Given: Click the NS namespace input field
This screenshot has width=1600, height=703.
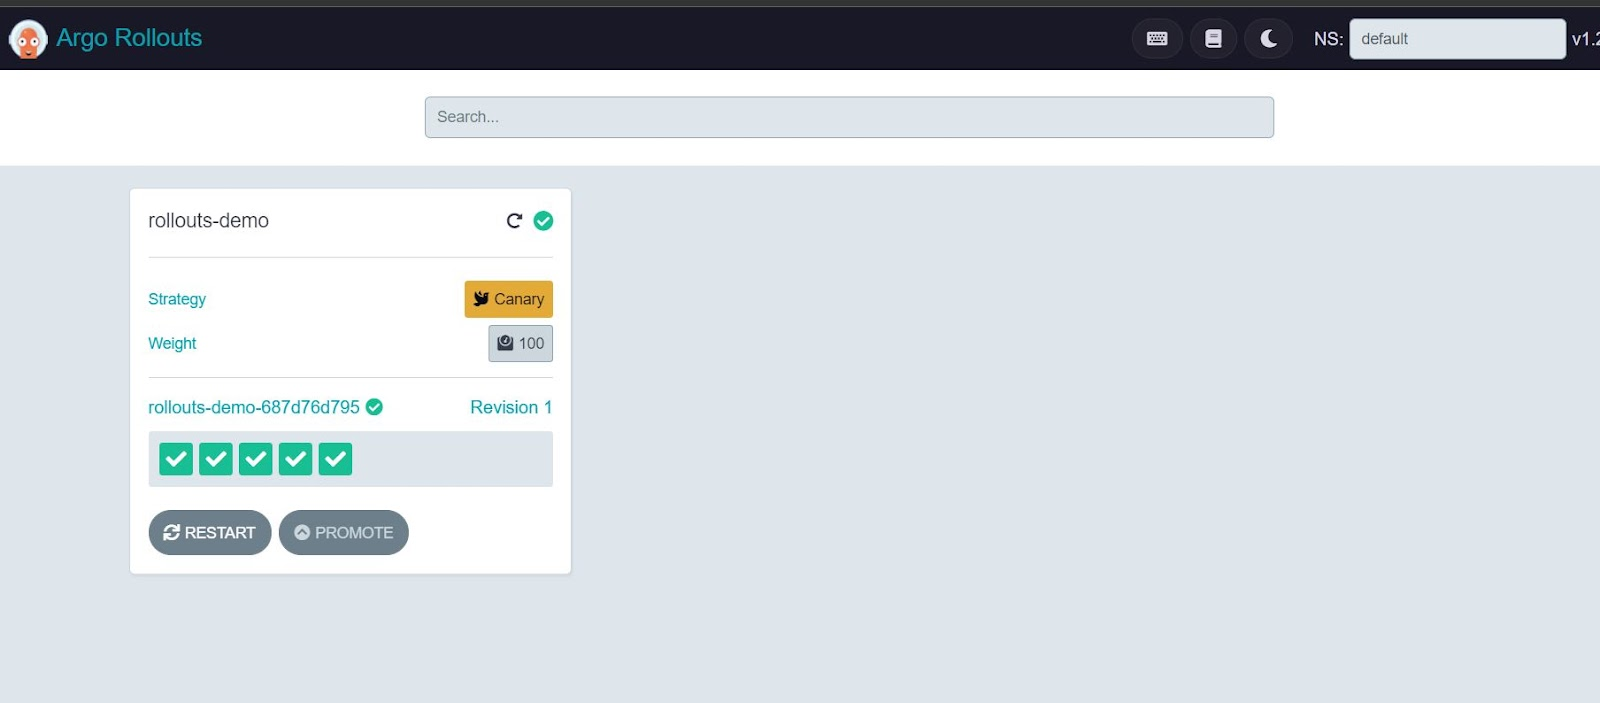Looking at the screenshot, I should (x=1457, y=39).
